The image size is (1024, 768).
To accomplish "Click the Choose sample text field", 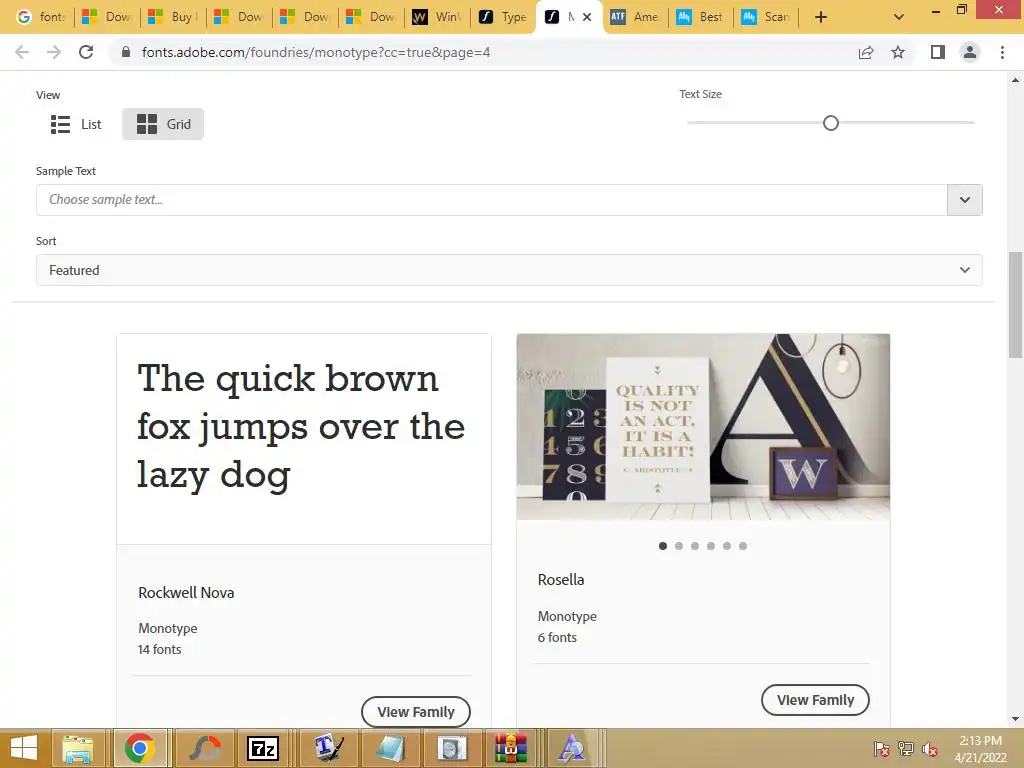I will coord(492,200).
